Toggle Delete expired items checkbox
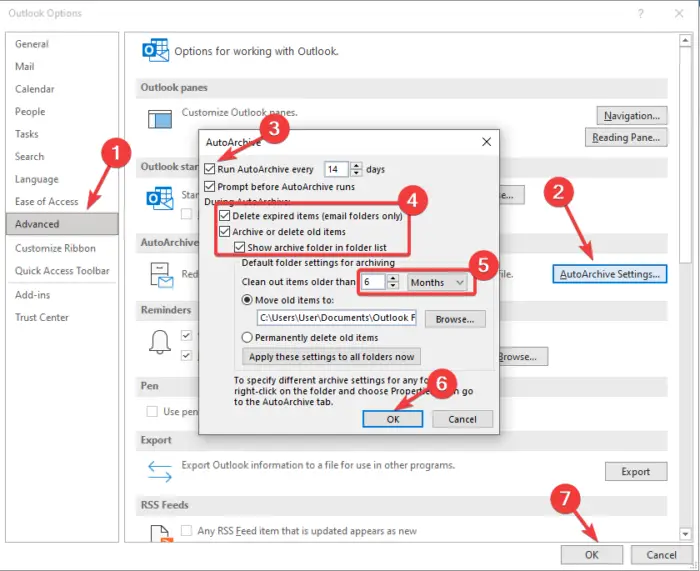 click(225, 216)
